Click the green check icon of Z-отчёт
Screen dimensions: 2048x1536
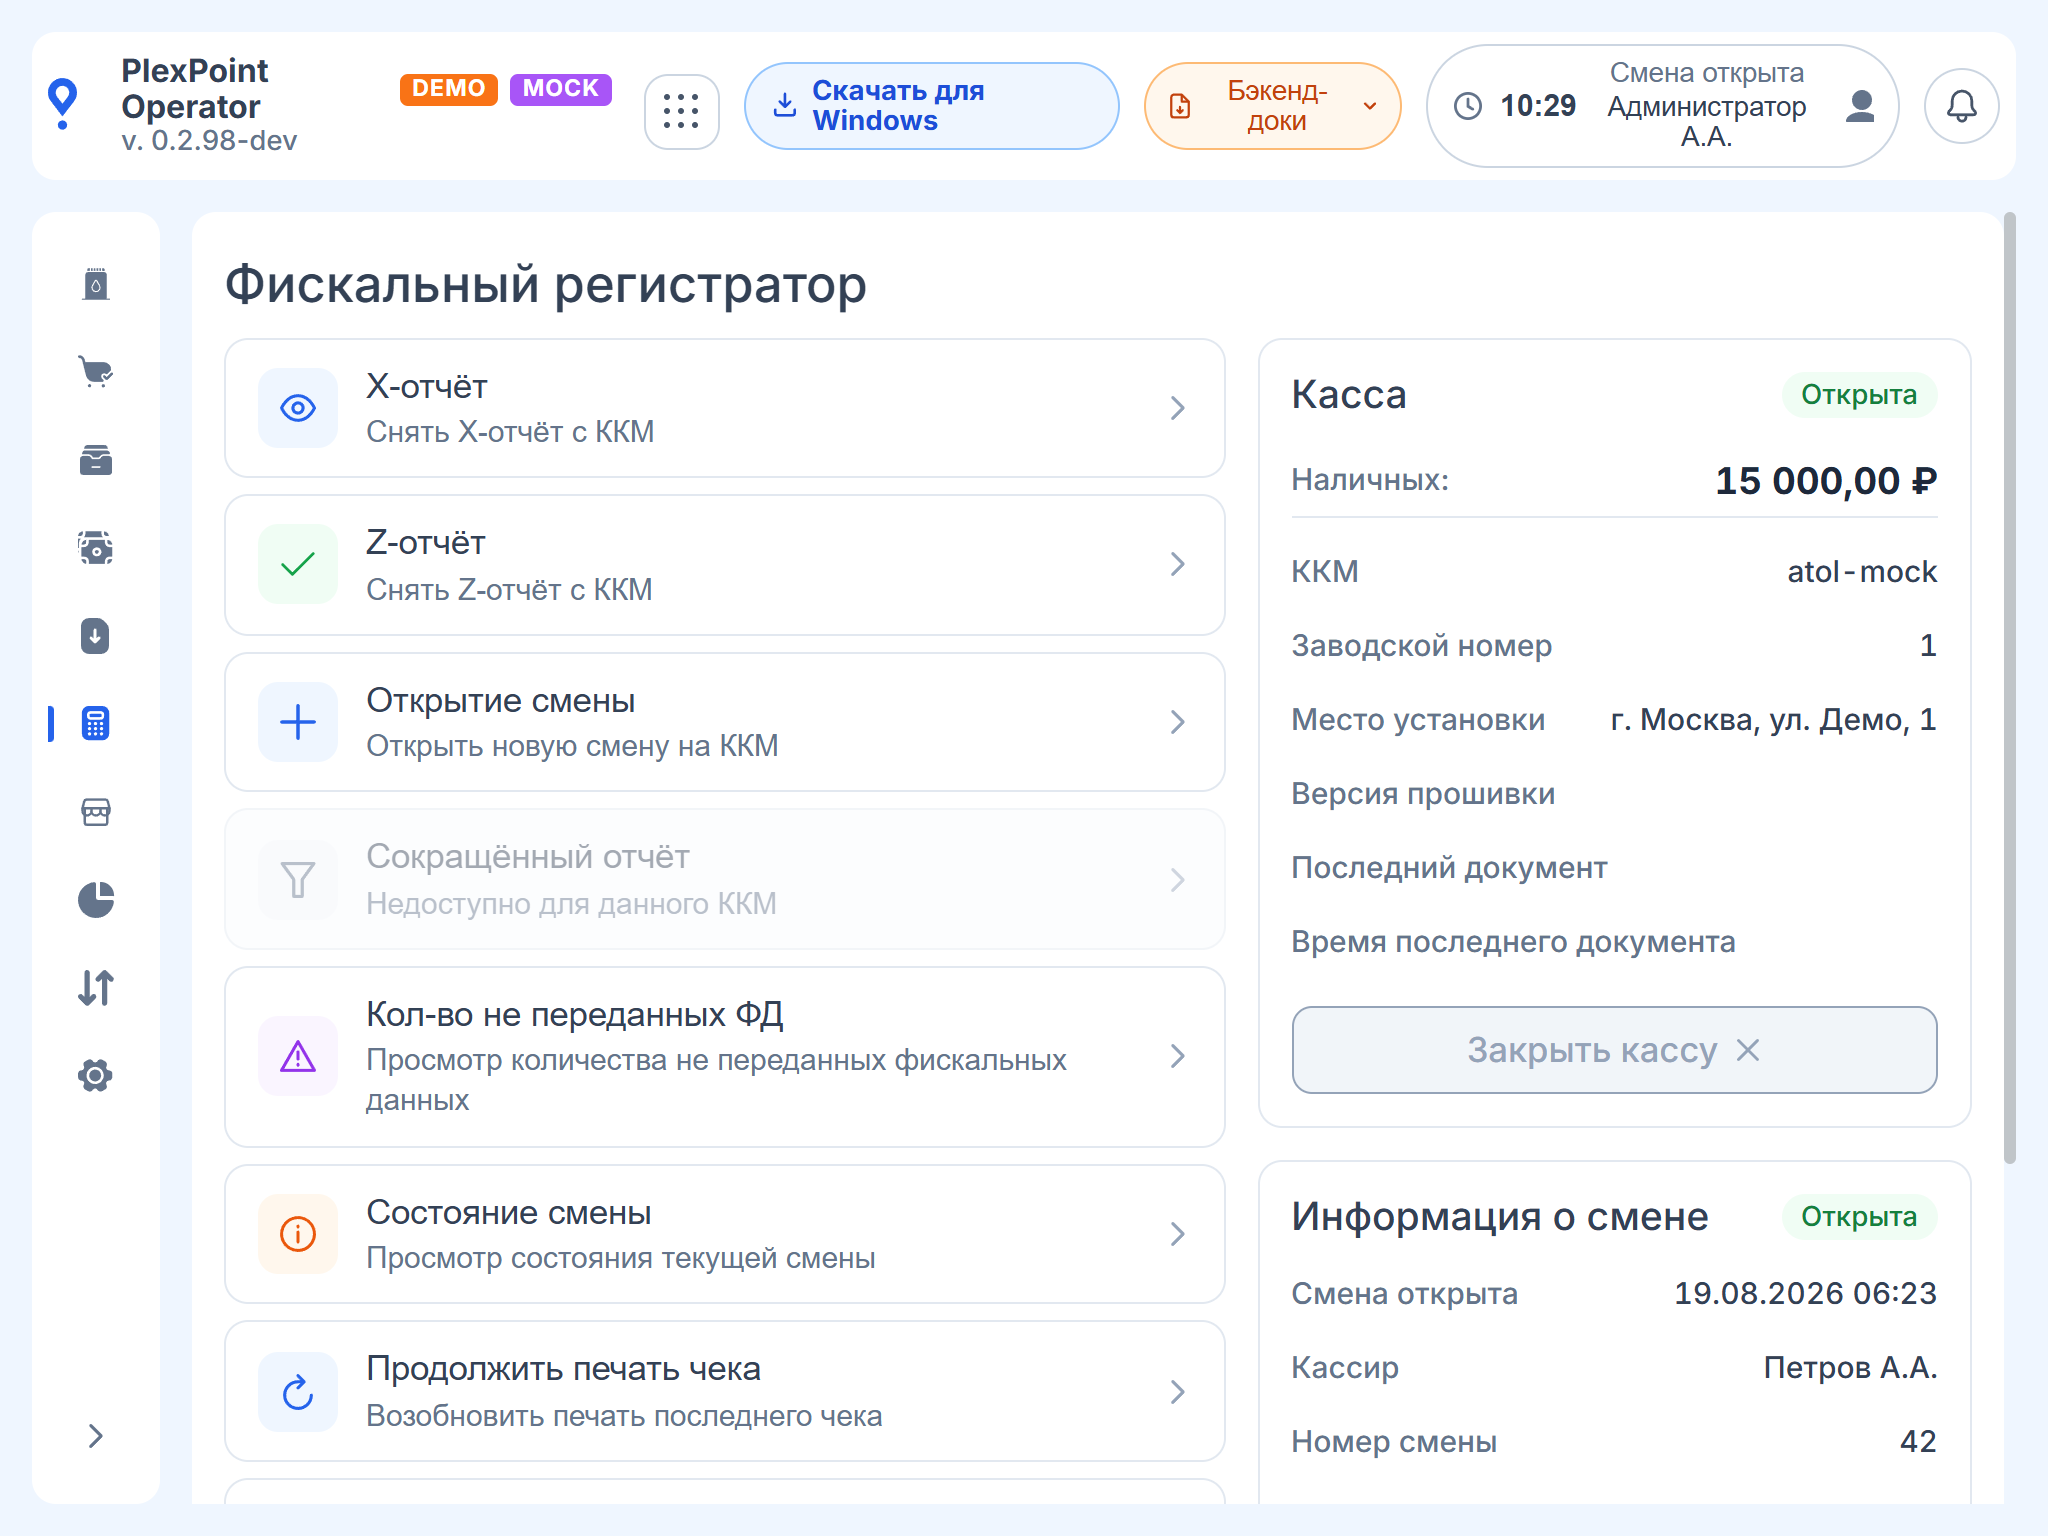point(298,565)
